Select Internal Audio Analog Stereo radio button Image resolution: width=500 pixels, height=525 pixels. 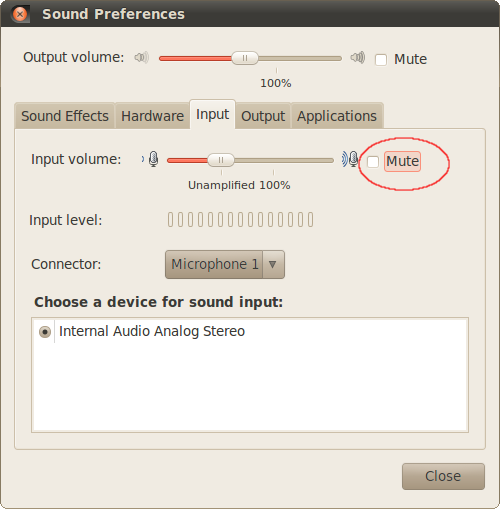pos(45,332)
